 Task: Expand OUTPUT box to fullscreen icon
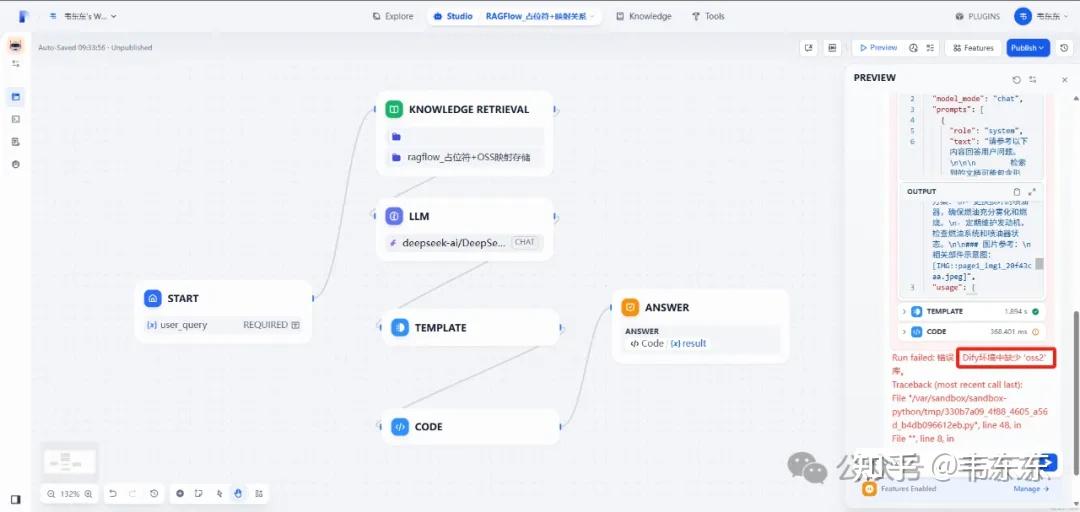pos(1032,192)
